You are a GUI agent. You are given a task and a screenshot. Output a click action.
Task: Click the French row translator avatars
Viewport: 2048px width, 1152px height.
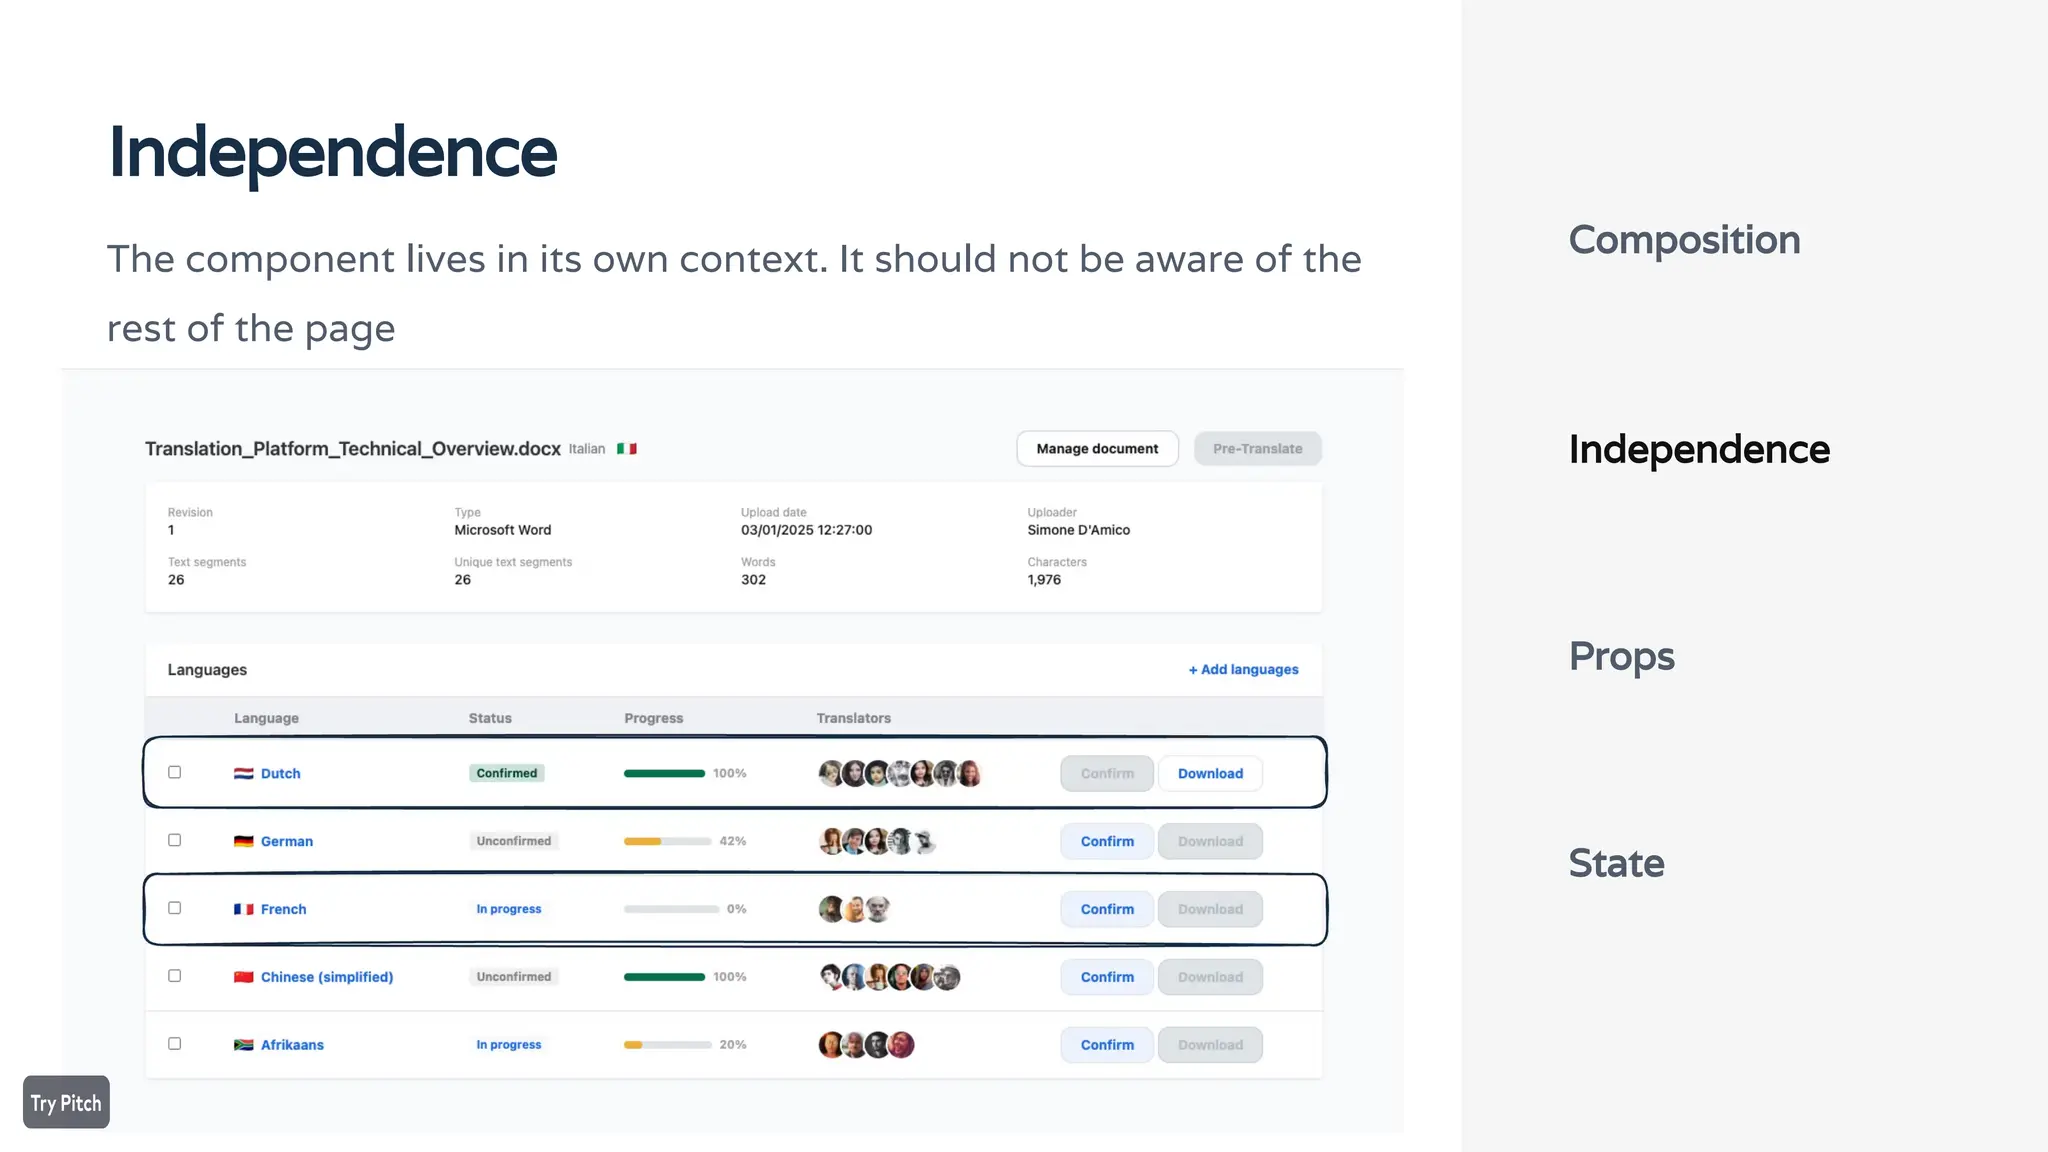[854, 909]
